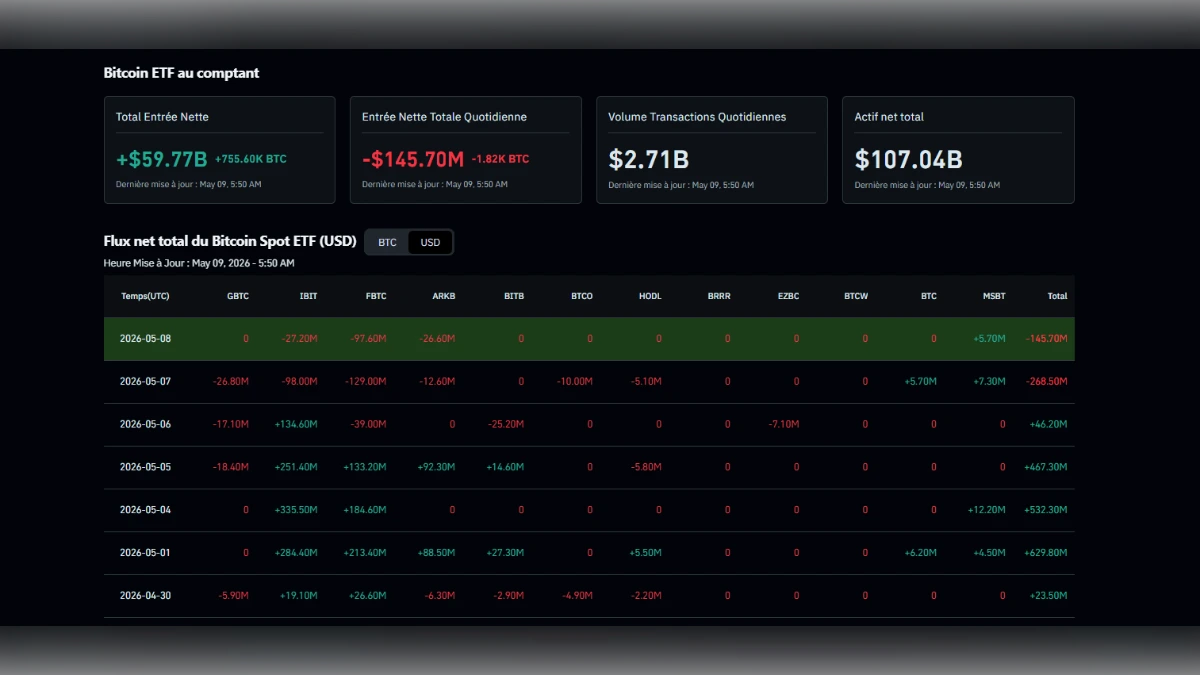
Task: Click the +46.20M total cell
Action: tap(1048, 424)
